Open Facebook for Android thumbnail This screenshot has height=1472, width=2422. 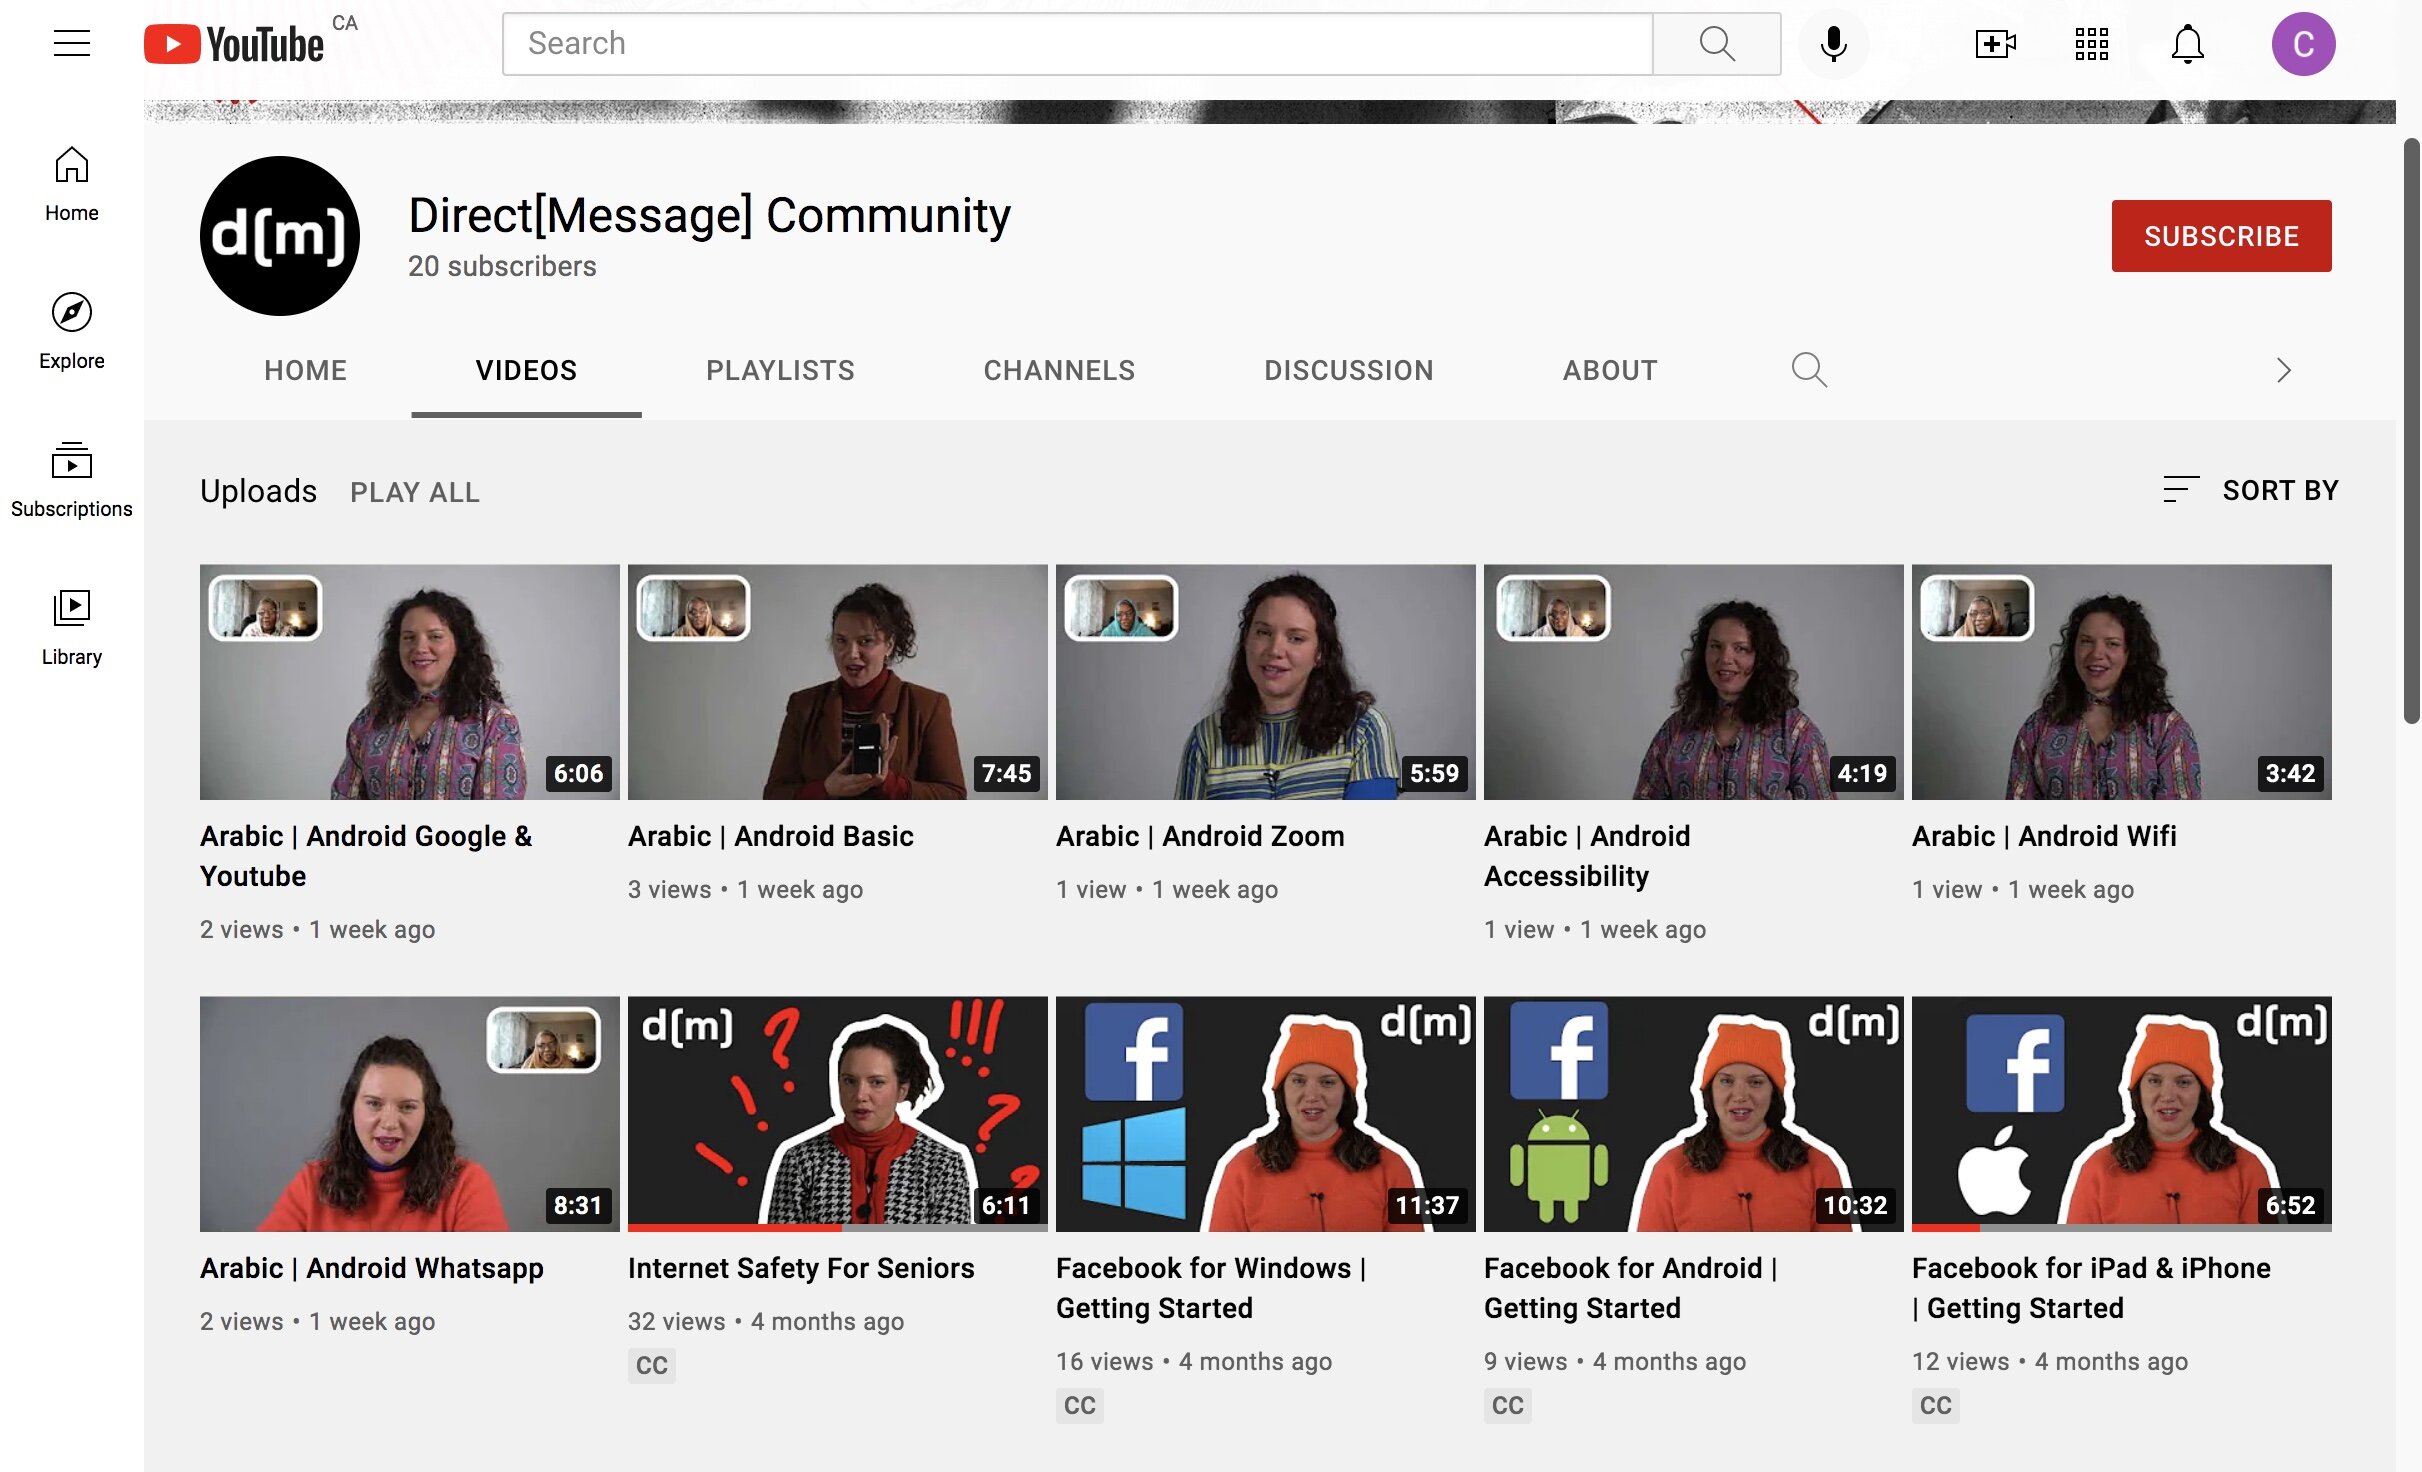point(1694,1114)
